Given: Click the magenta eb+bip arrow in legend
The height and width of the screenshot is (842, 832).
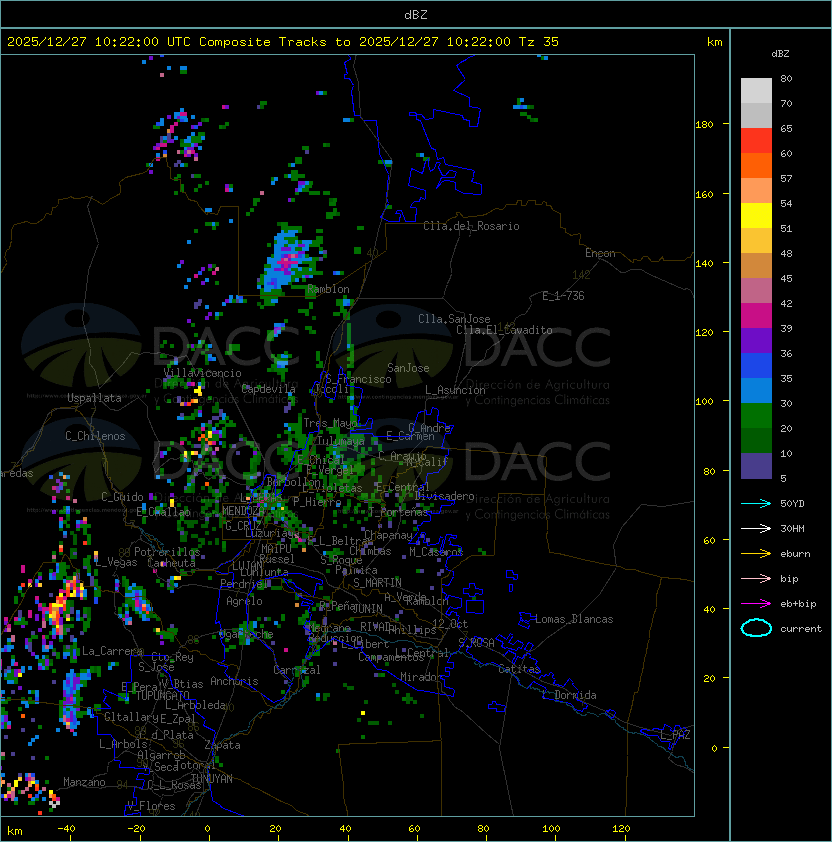Looking at the screenshot, I should pos(756,604).
